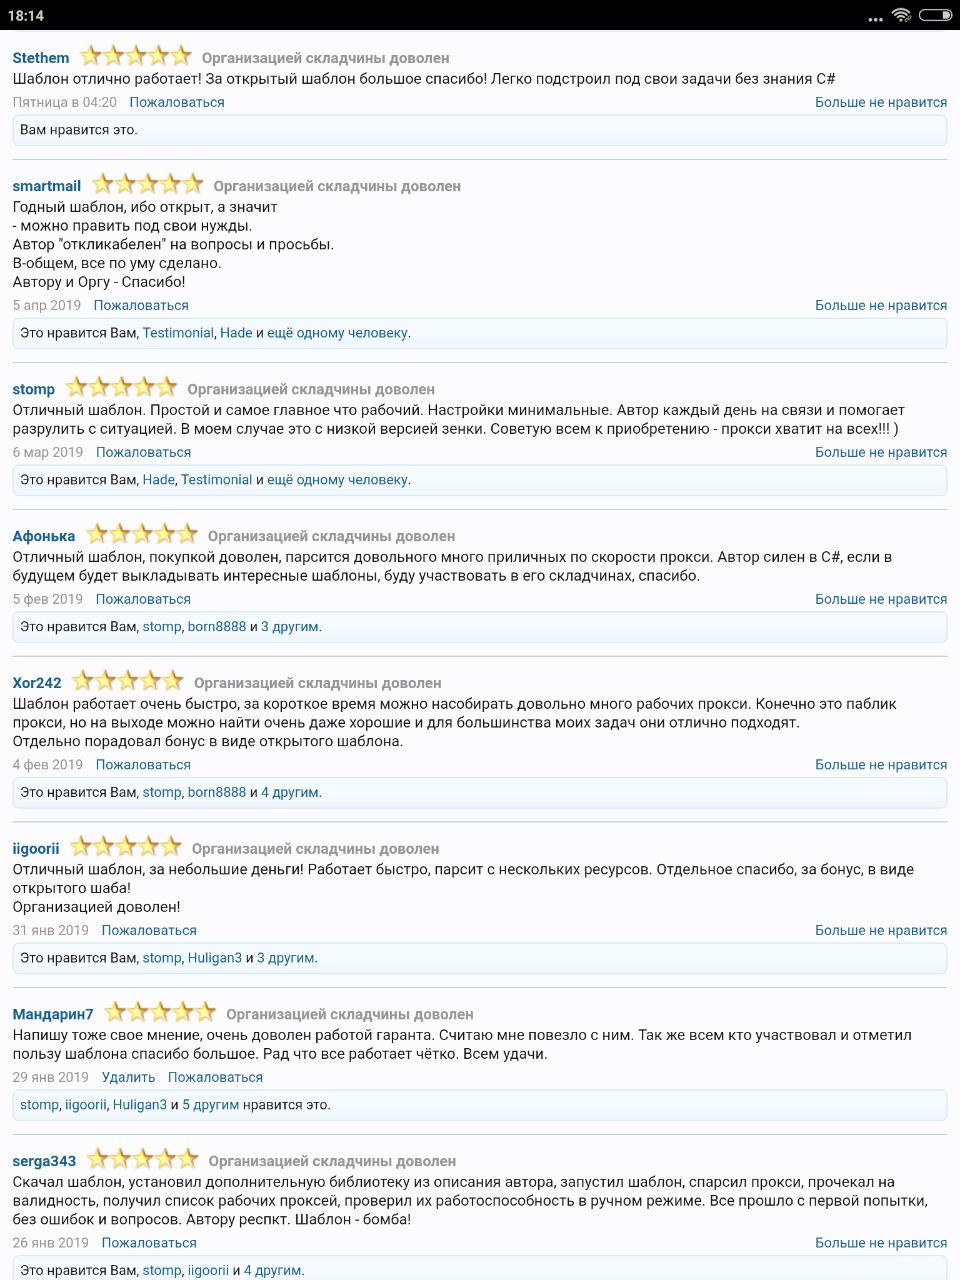Open Stethem's user profile

point(41,58)
